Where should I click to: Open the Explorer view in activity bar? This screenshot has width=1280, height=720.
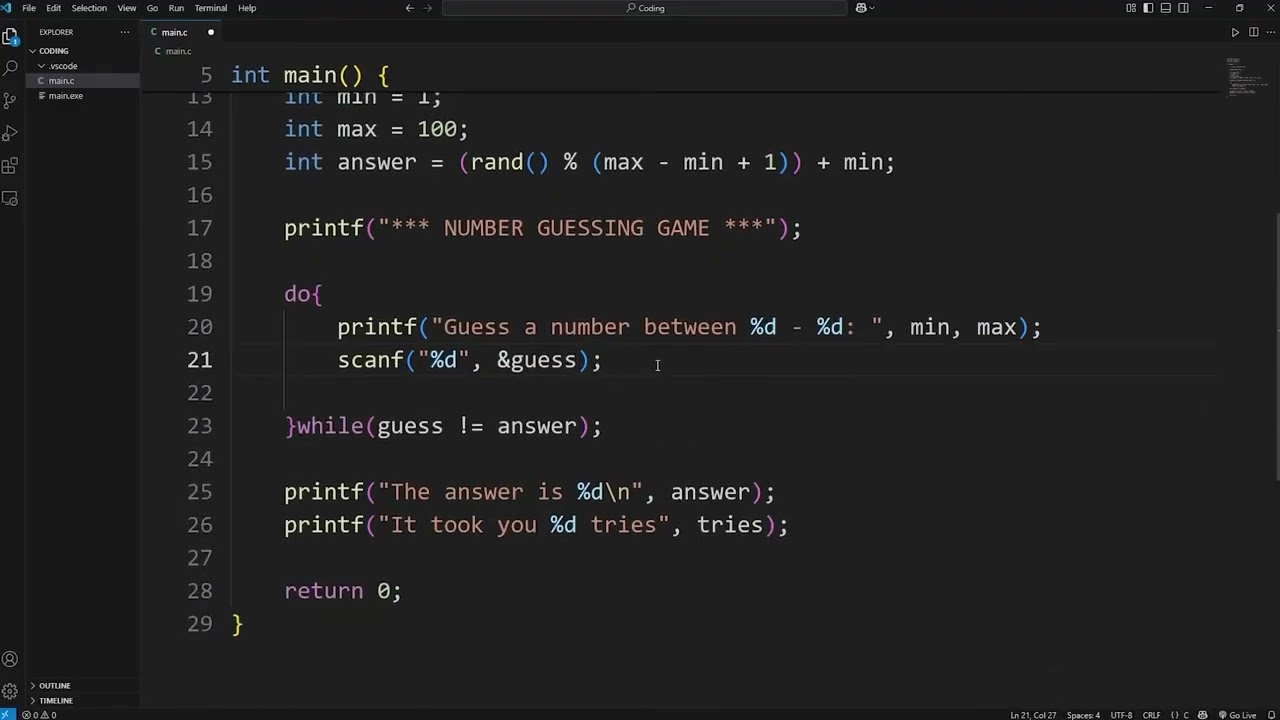click(10, 37)
